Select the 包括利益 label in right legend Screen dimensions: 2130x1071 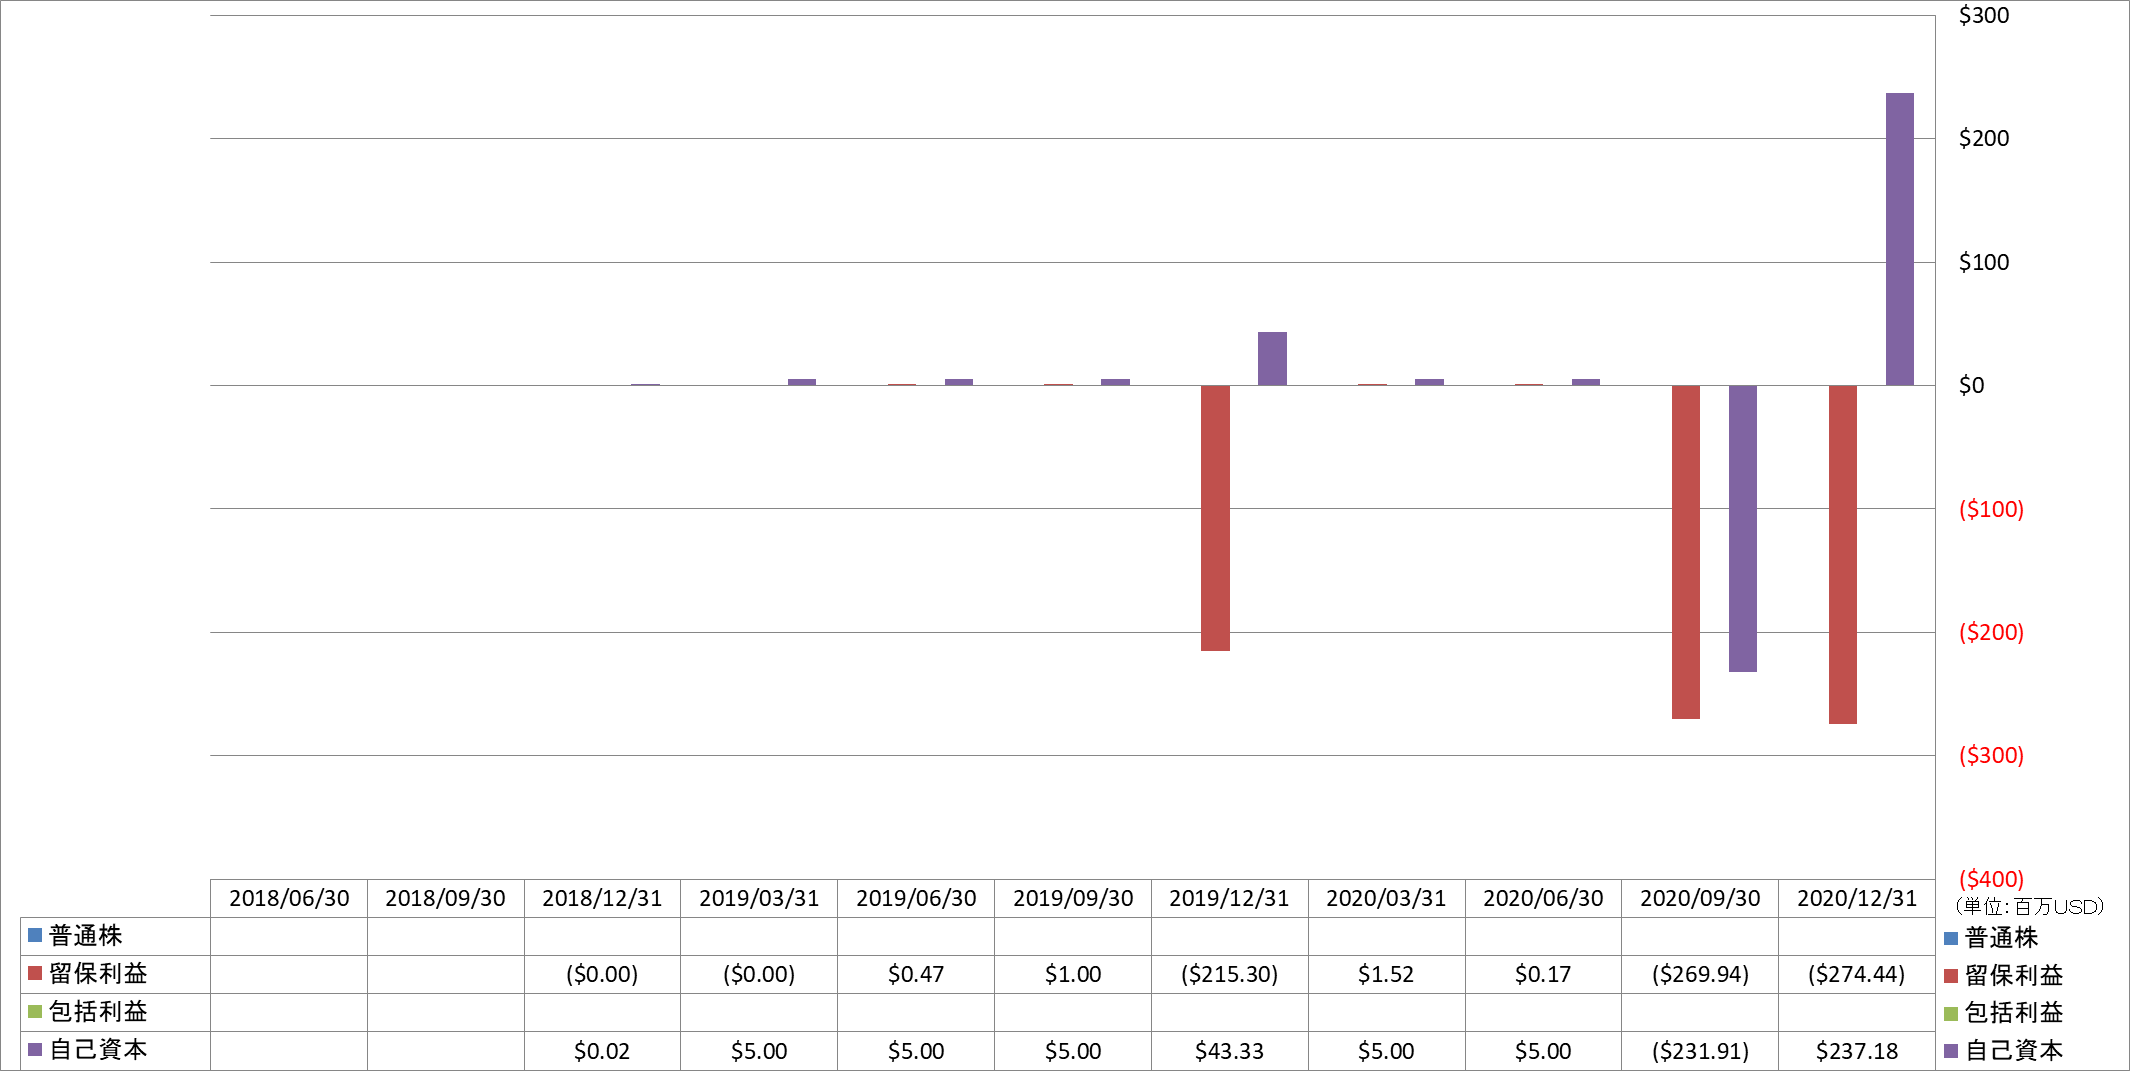2014,1014
